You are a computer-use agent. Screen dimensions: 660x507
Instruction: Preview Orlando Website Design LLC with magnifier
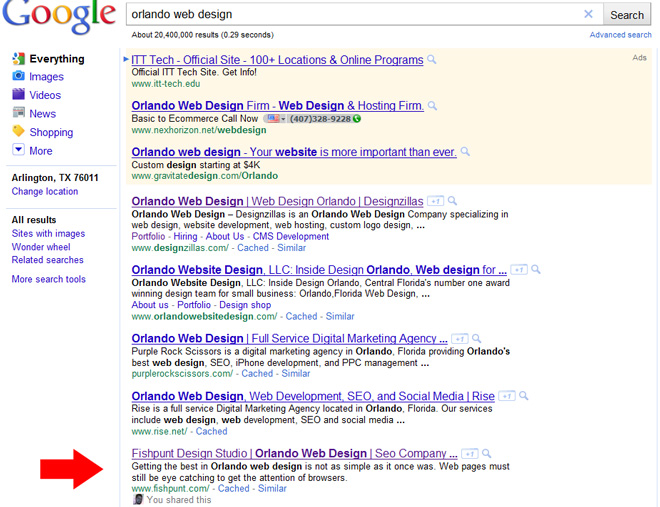click(x=536, y=269)
